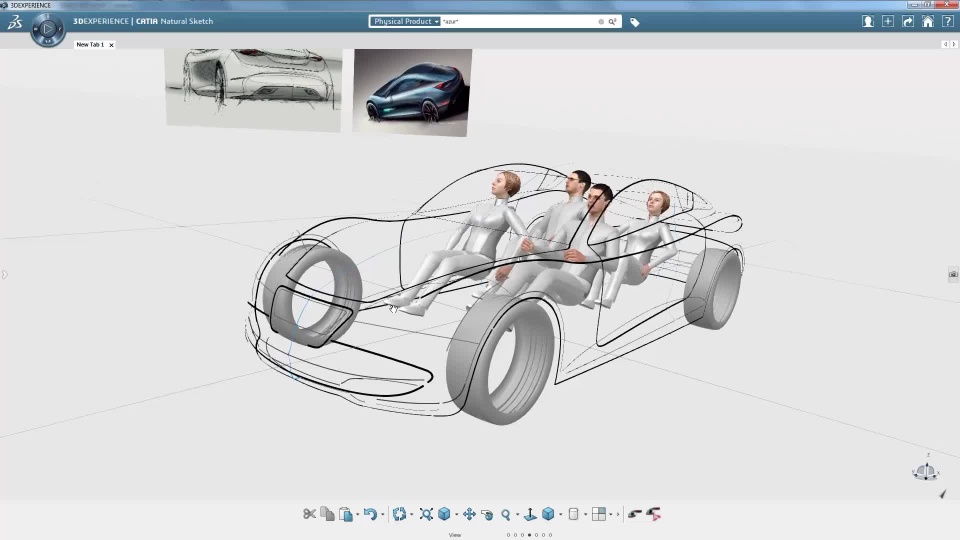This screenshot has width=960, height=540.
Task: Click the tag icon beside search
Action: coord(634,22)
